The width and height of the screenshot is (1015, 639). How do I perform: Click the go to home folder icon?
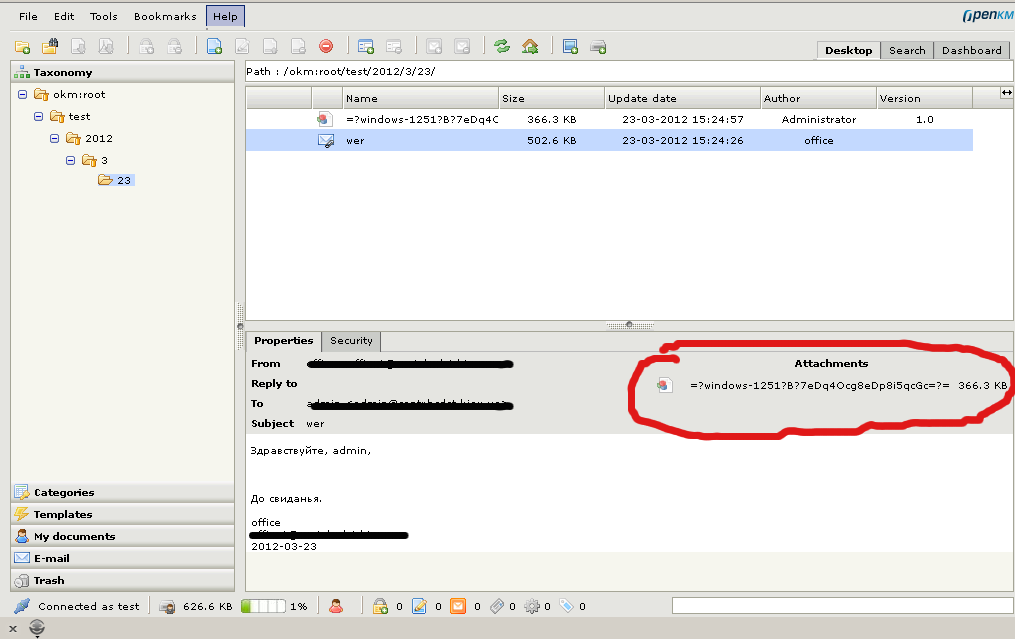[530, 46]
